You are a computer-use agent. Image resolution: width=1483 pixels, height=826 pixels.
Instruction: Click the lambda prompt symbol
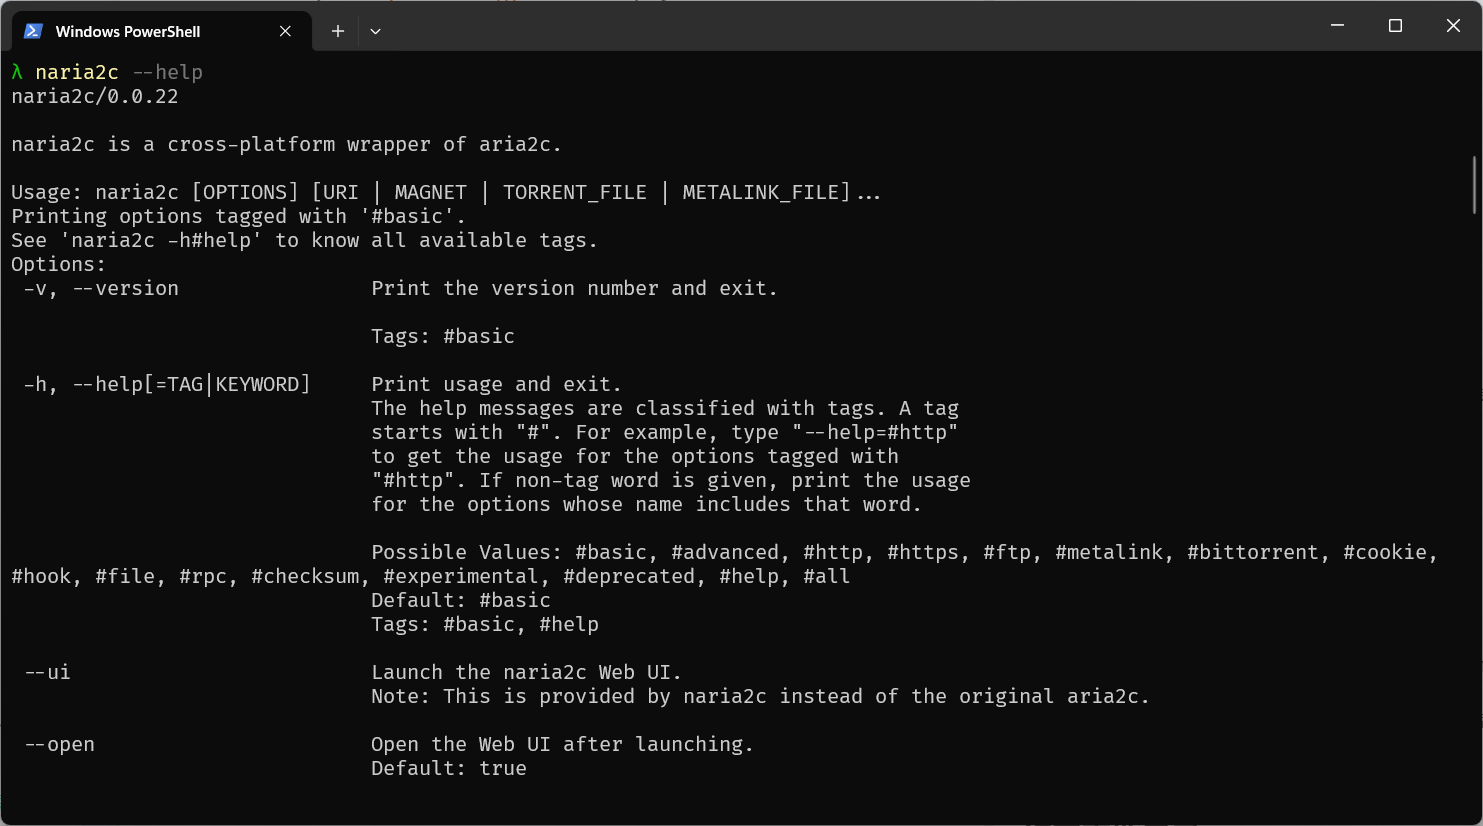tap(17, 72)
